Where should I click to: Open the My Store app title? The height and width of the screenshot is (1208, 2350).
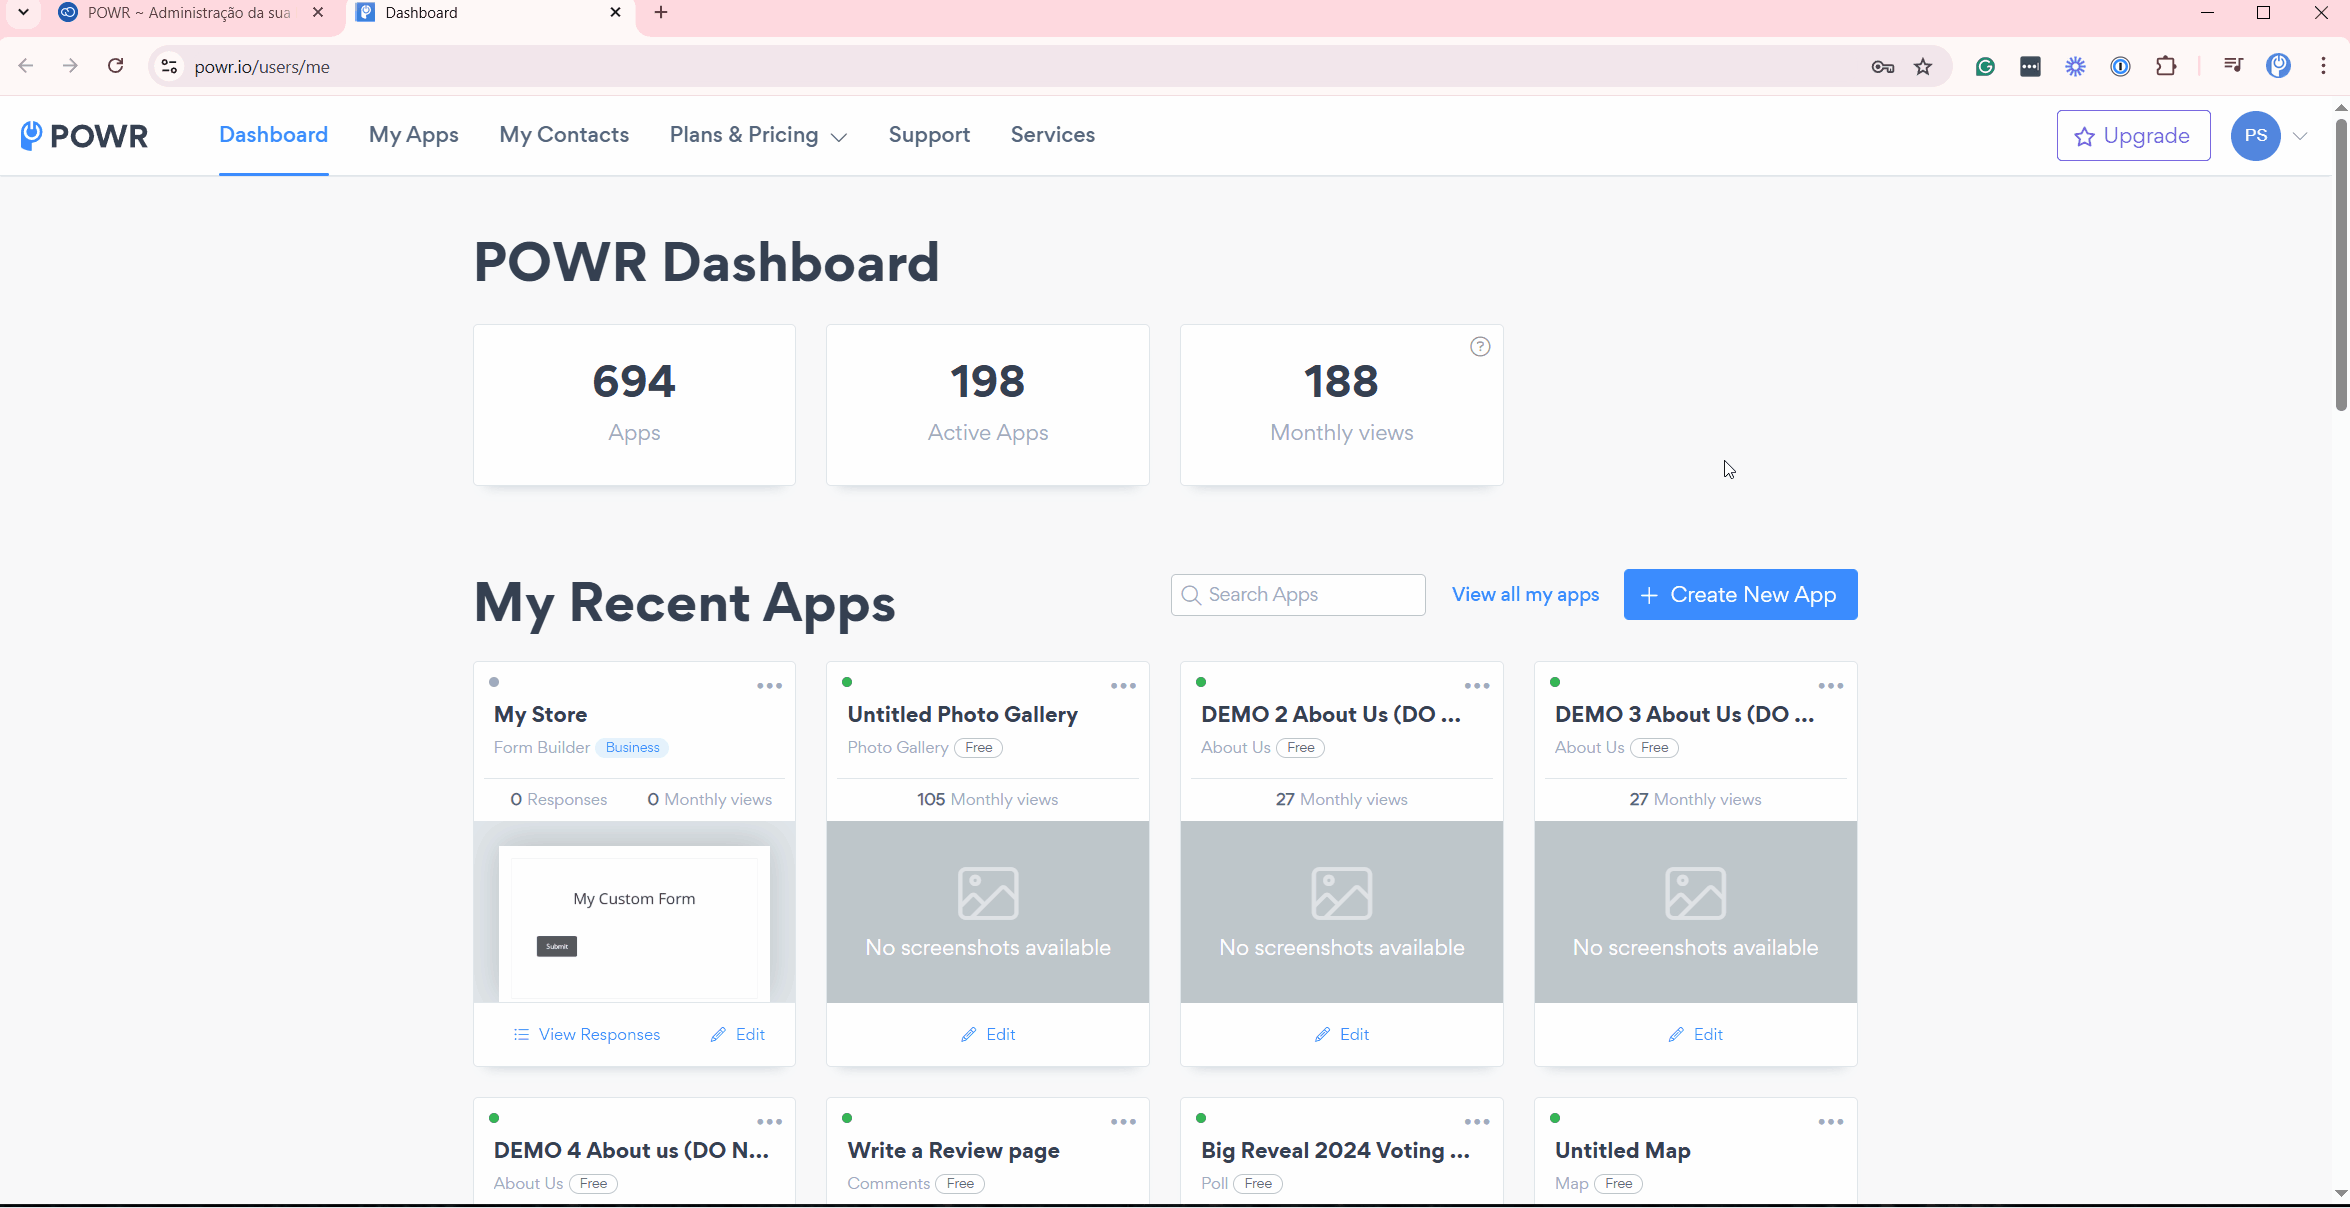coord(540,715)
